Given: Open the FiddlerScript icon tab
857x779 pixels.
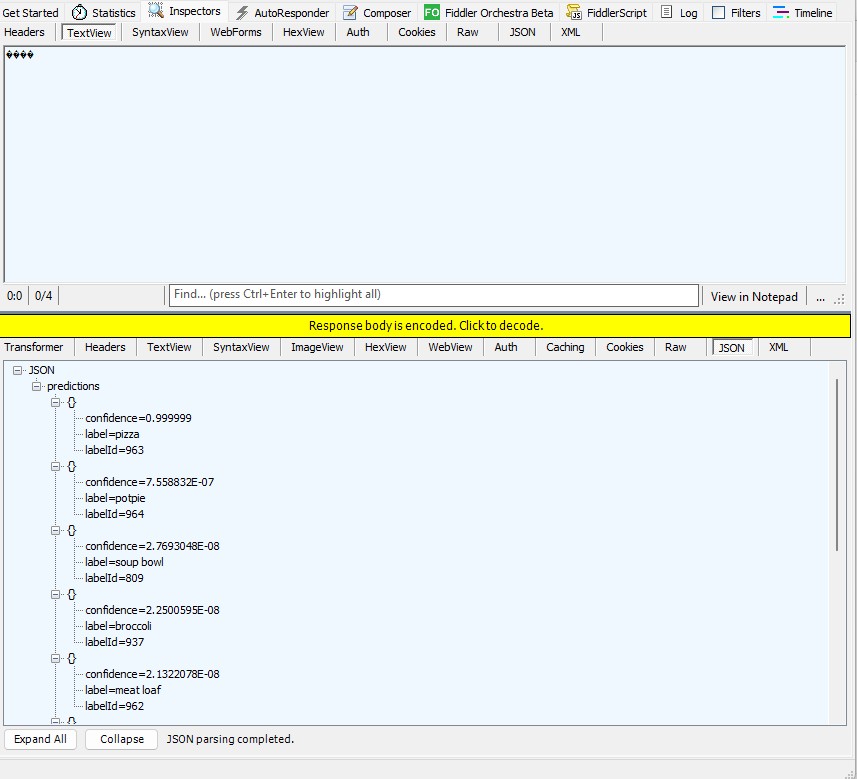Looking at the screenshot, I should (575, 13).
